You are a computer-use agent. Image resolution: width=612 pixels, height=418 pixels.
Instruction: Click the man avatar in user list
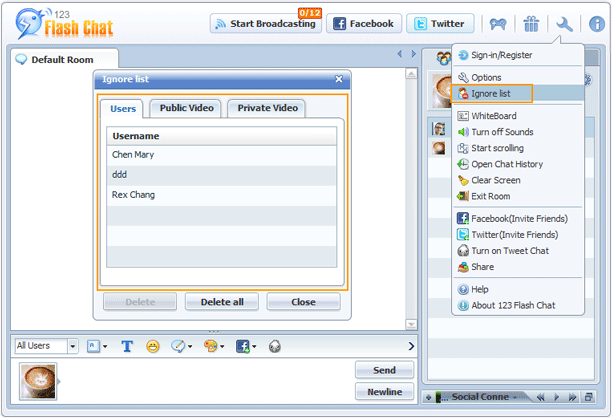click(439, 128)
